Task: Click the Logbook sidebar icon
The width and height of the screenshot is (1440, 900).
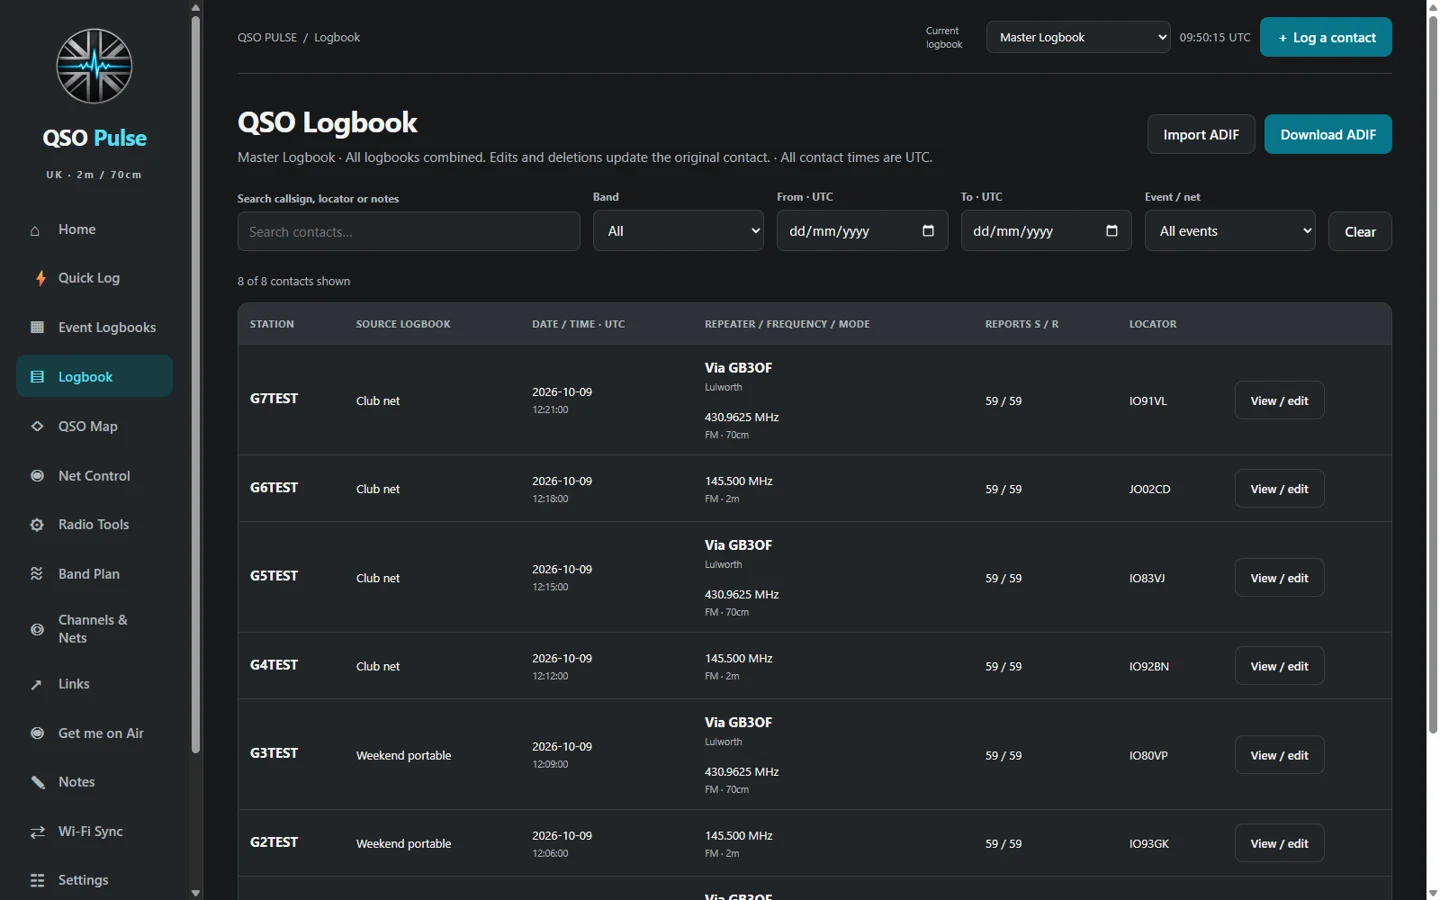Action: pos(37,377)
